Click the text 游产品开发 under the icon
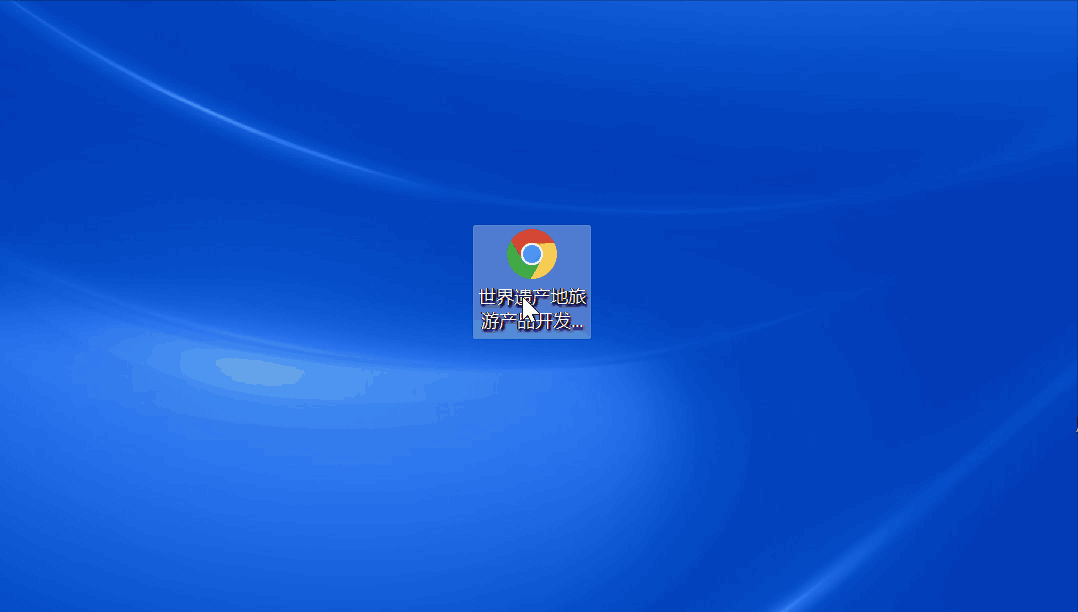Viewport: 1078px width, 612px height. (x=527, y=321)
